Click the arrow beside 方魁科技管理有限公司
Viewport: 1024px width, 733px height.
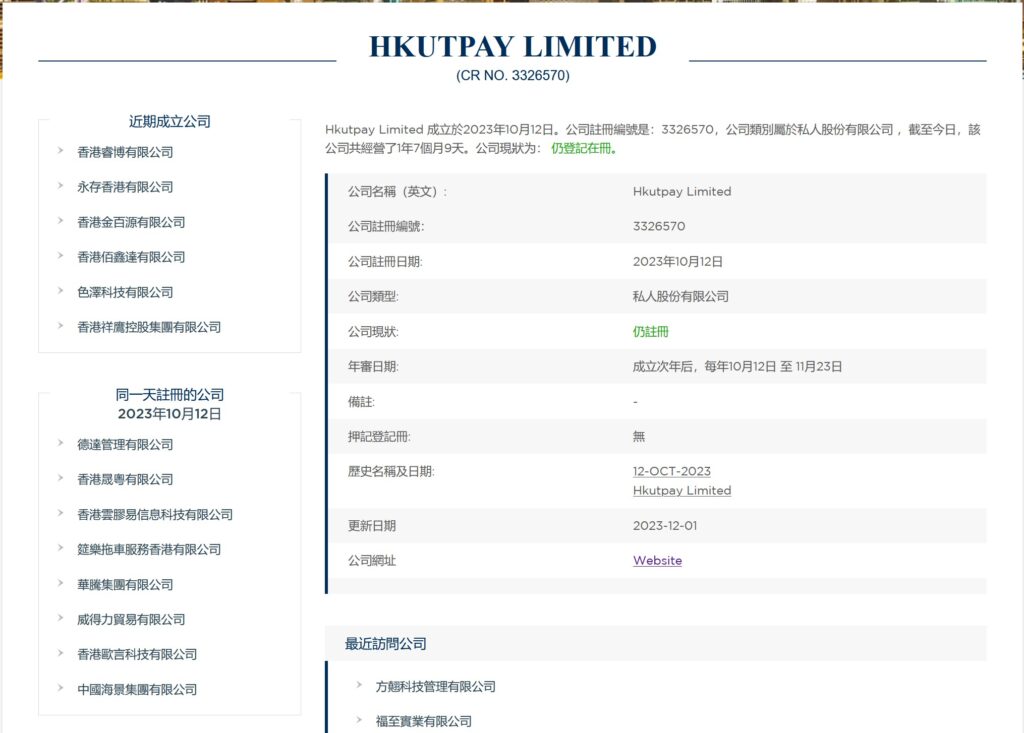pos(359,685)
